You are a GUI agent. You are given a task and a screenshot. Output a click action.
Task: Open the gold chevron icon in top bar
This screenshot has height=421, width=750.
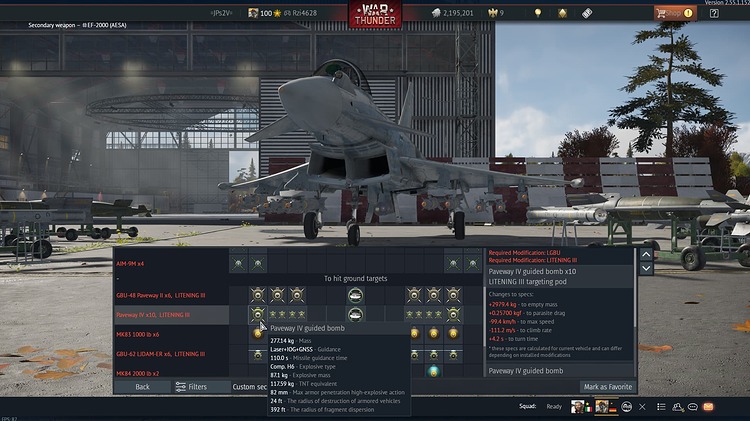point(562,13)
